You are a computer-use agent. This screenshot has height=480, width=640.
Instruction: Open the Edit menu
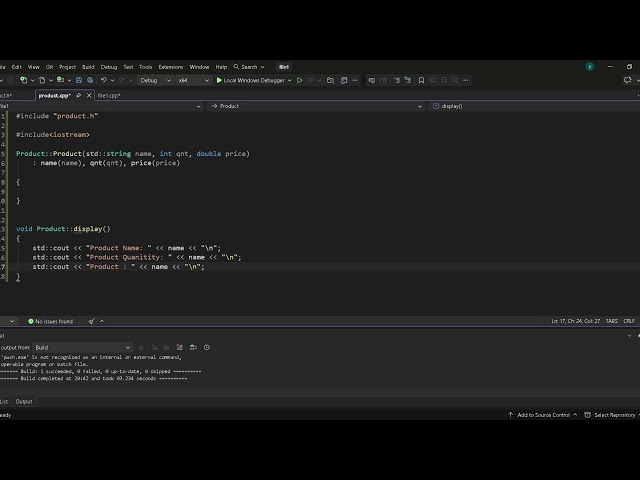(x=17, y=67)
